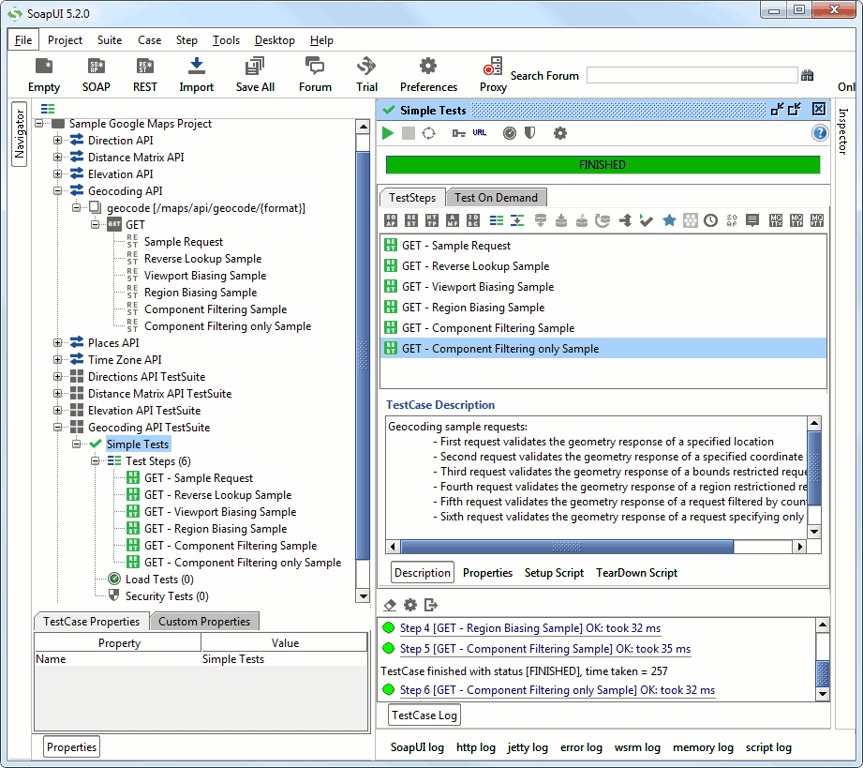Click the blue star test step icon
The width and height of the screenshot is (863, 768).
pyautogui.click(x=669, y=221)
